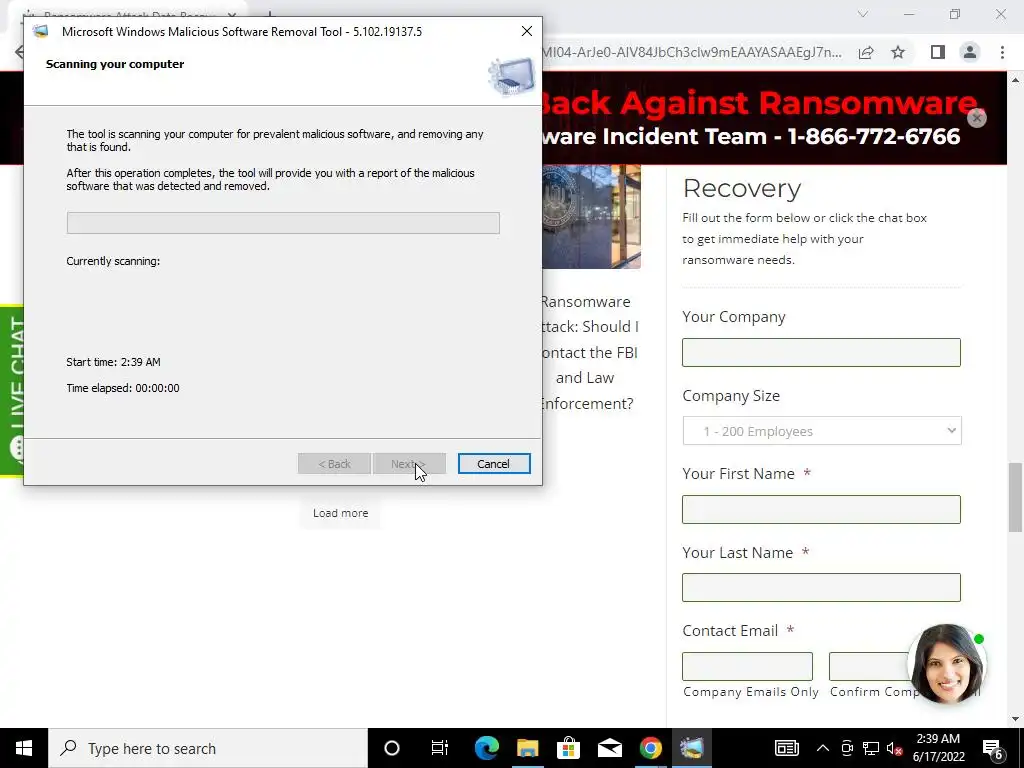The image size is (1024, 768).
Task: Open Mail app from taskbar
Action: pos(609,748)
